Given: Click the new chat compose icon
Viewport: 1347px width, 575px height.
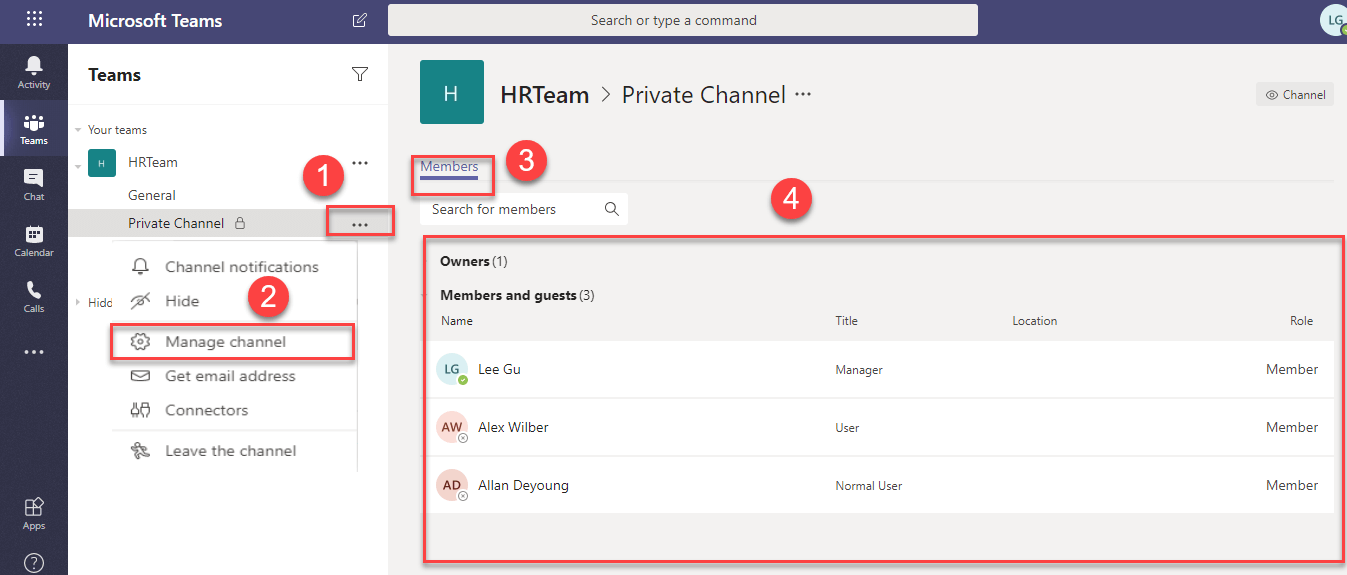Looking at the screenshot, I should [x=360, y=20].
